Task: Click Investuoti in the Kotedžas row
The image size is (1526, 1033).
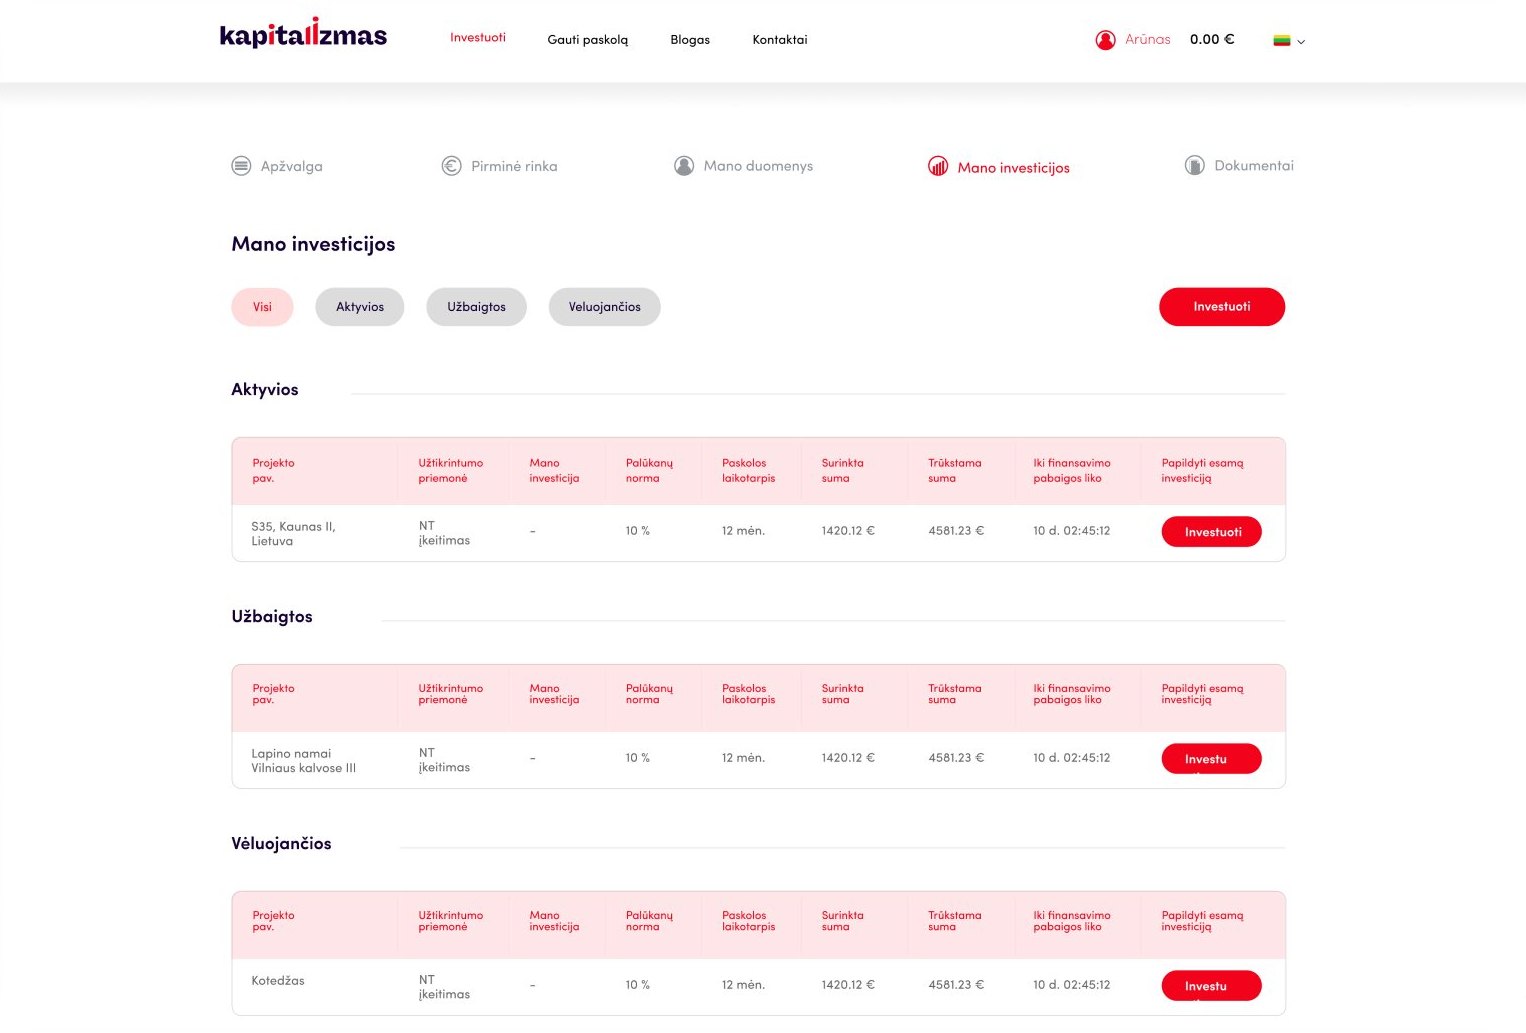Action: (x=1212, y=986)
